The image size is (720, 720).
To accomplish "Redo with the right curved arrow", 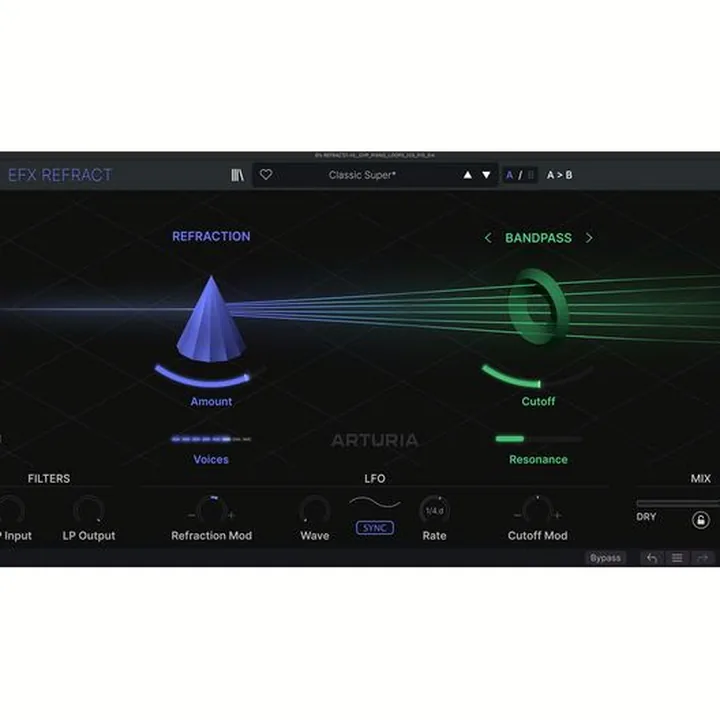I will click(x=703, y=558).
